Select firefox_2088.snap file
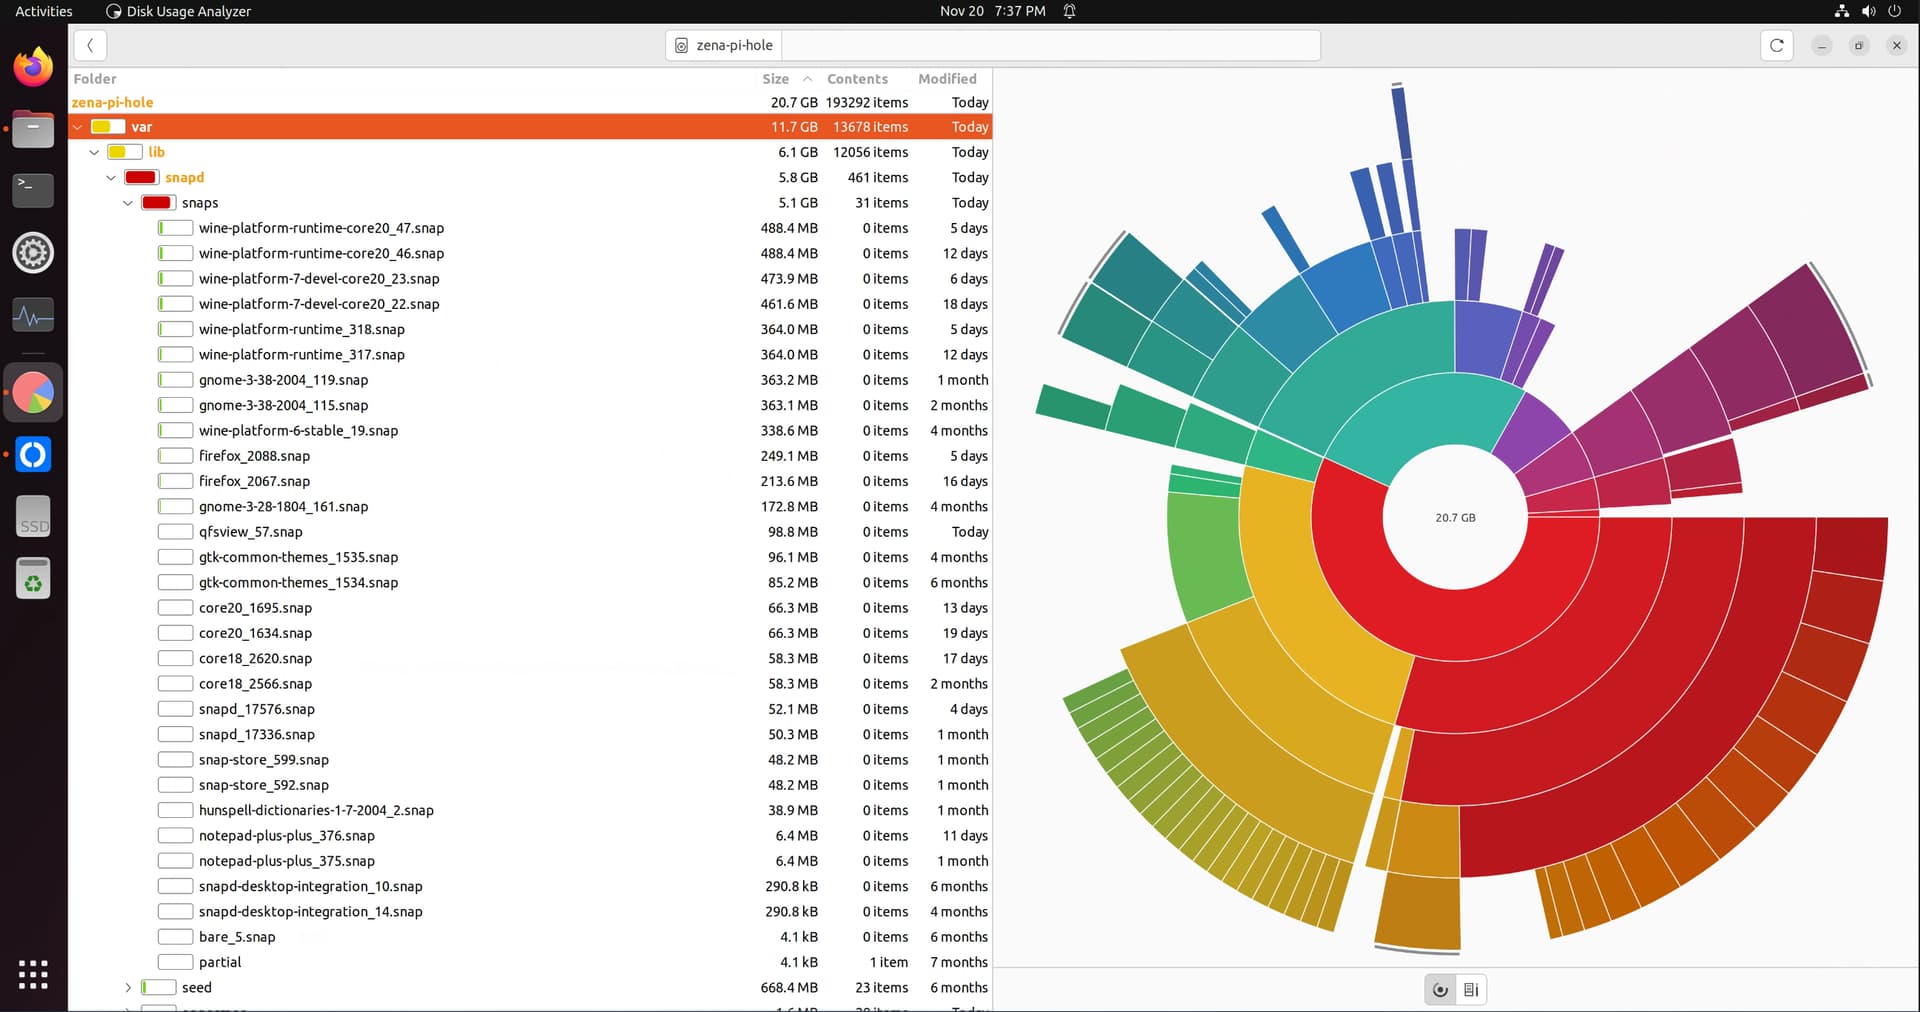 tap(530, 456)
